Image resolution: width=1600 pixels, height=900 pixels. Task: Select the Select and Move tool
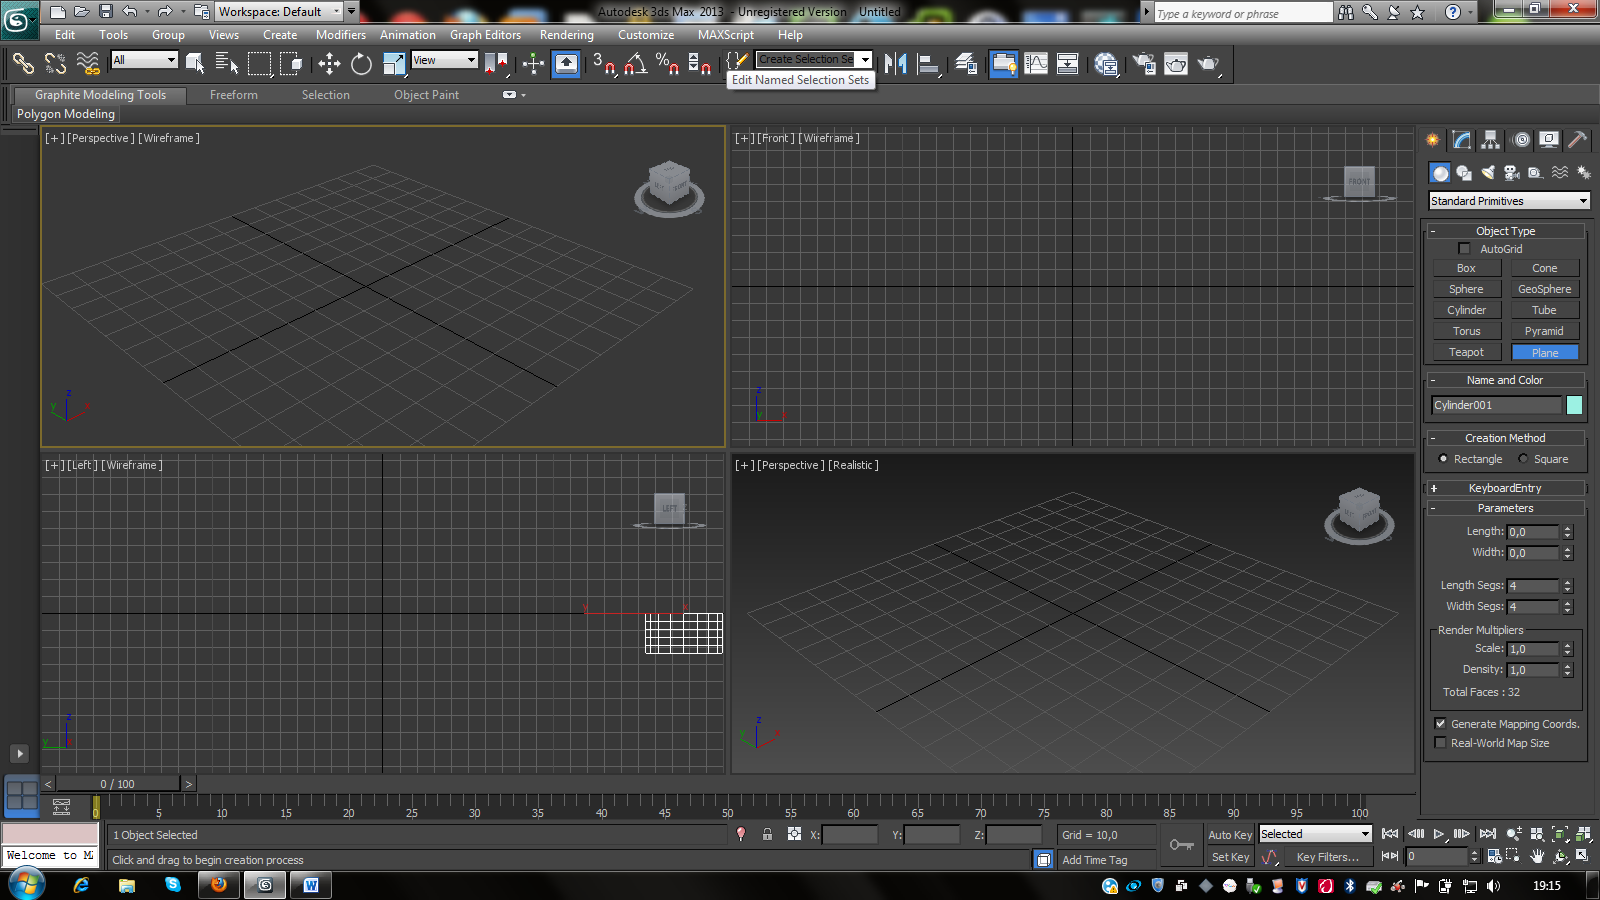pyautogui.click(x=329, y=64)
